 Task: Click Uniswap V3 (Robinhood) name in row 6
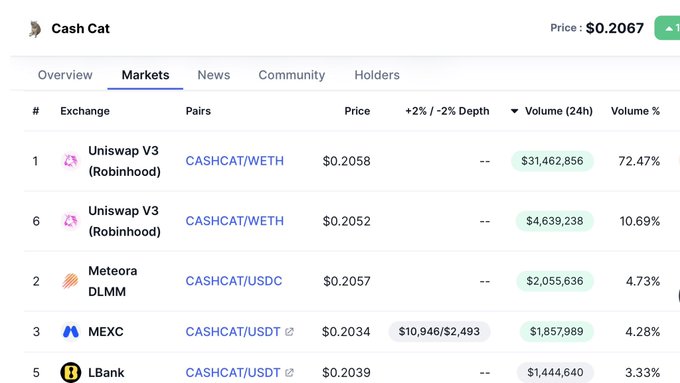pos(124,221)
